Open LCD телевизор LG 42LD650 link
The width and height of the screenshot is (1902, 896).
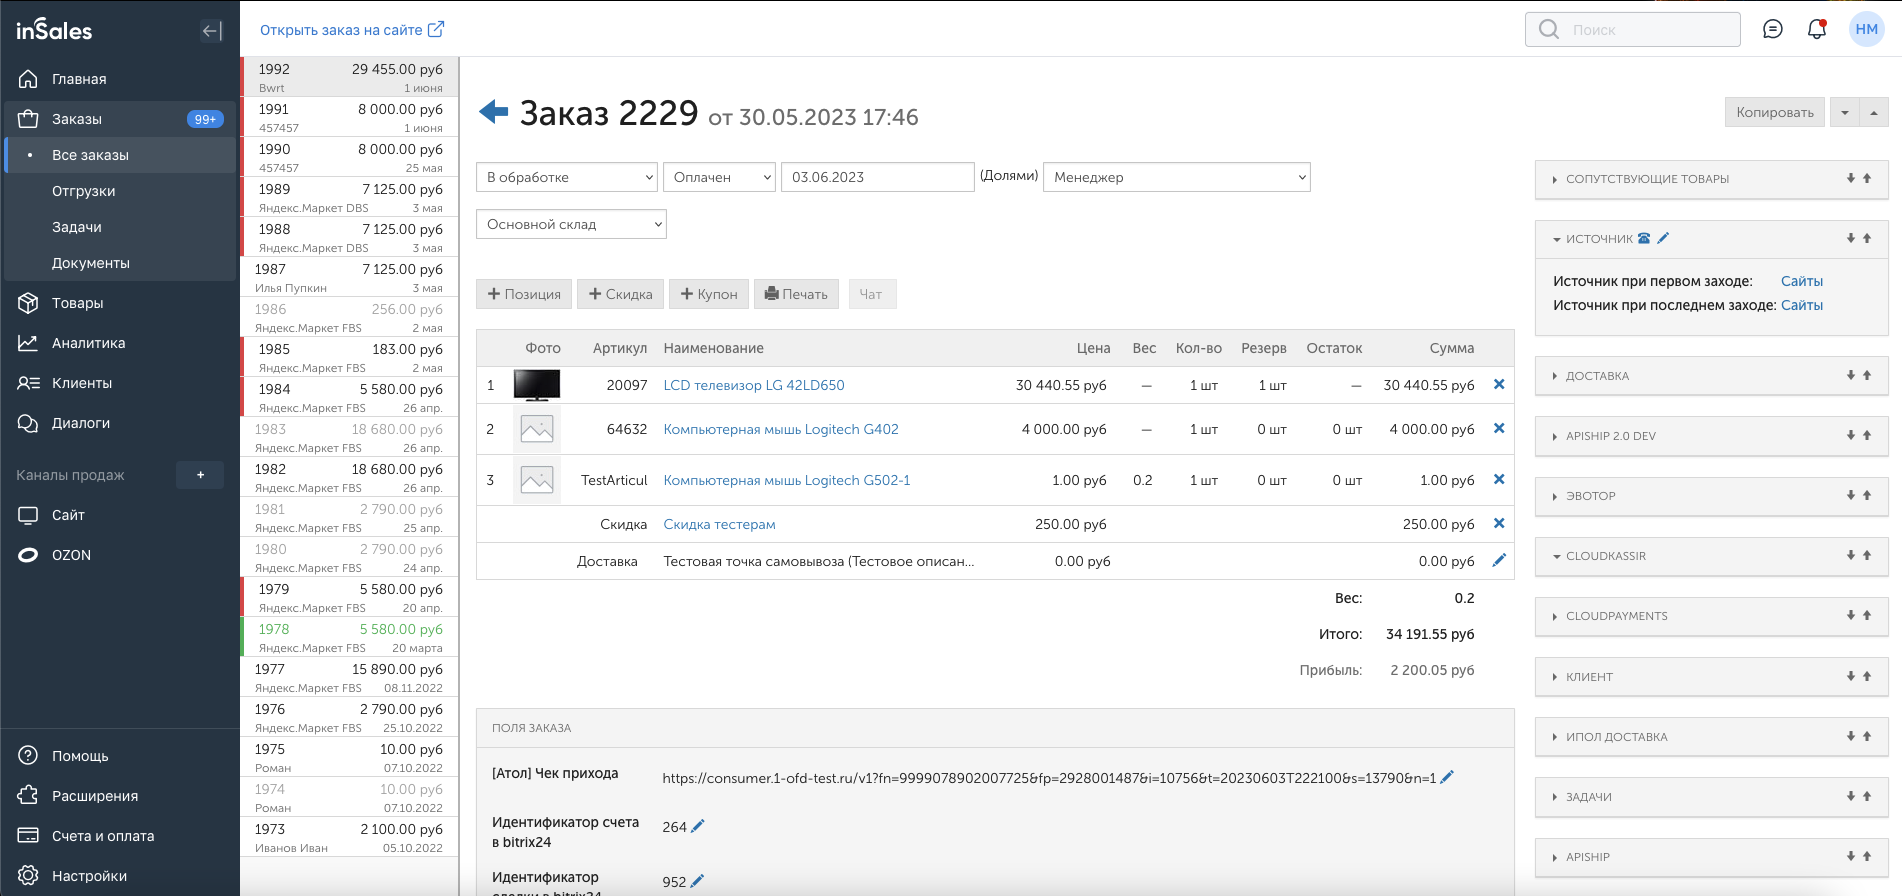[x=754, y=385]
